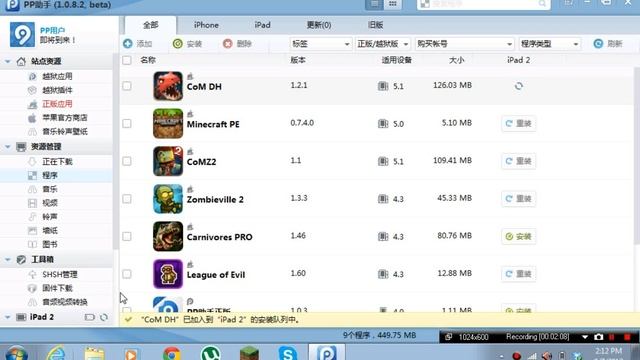Open SHSH管理 in the toolbox
The height and width of the screenshot is (360, 640).
(60, 275)
